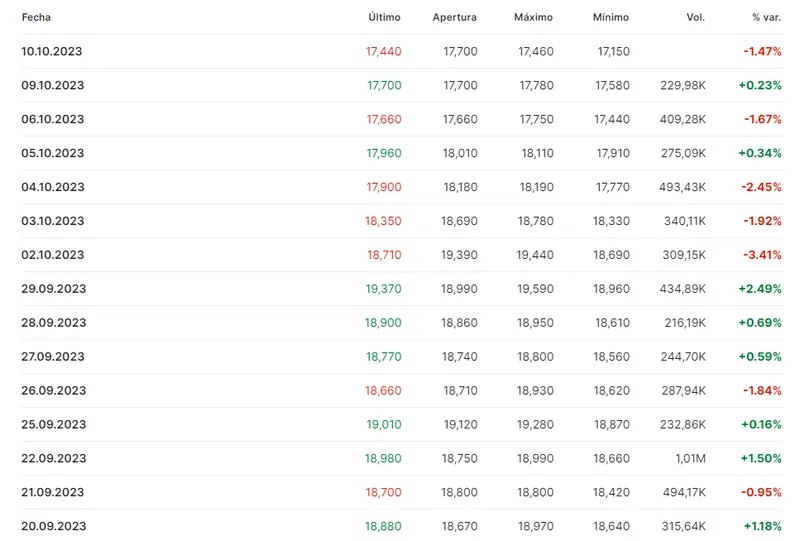
Task: Click the -2.45% variation value
Action: [761, 187]
